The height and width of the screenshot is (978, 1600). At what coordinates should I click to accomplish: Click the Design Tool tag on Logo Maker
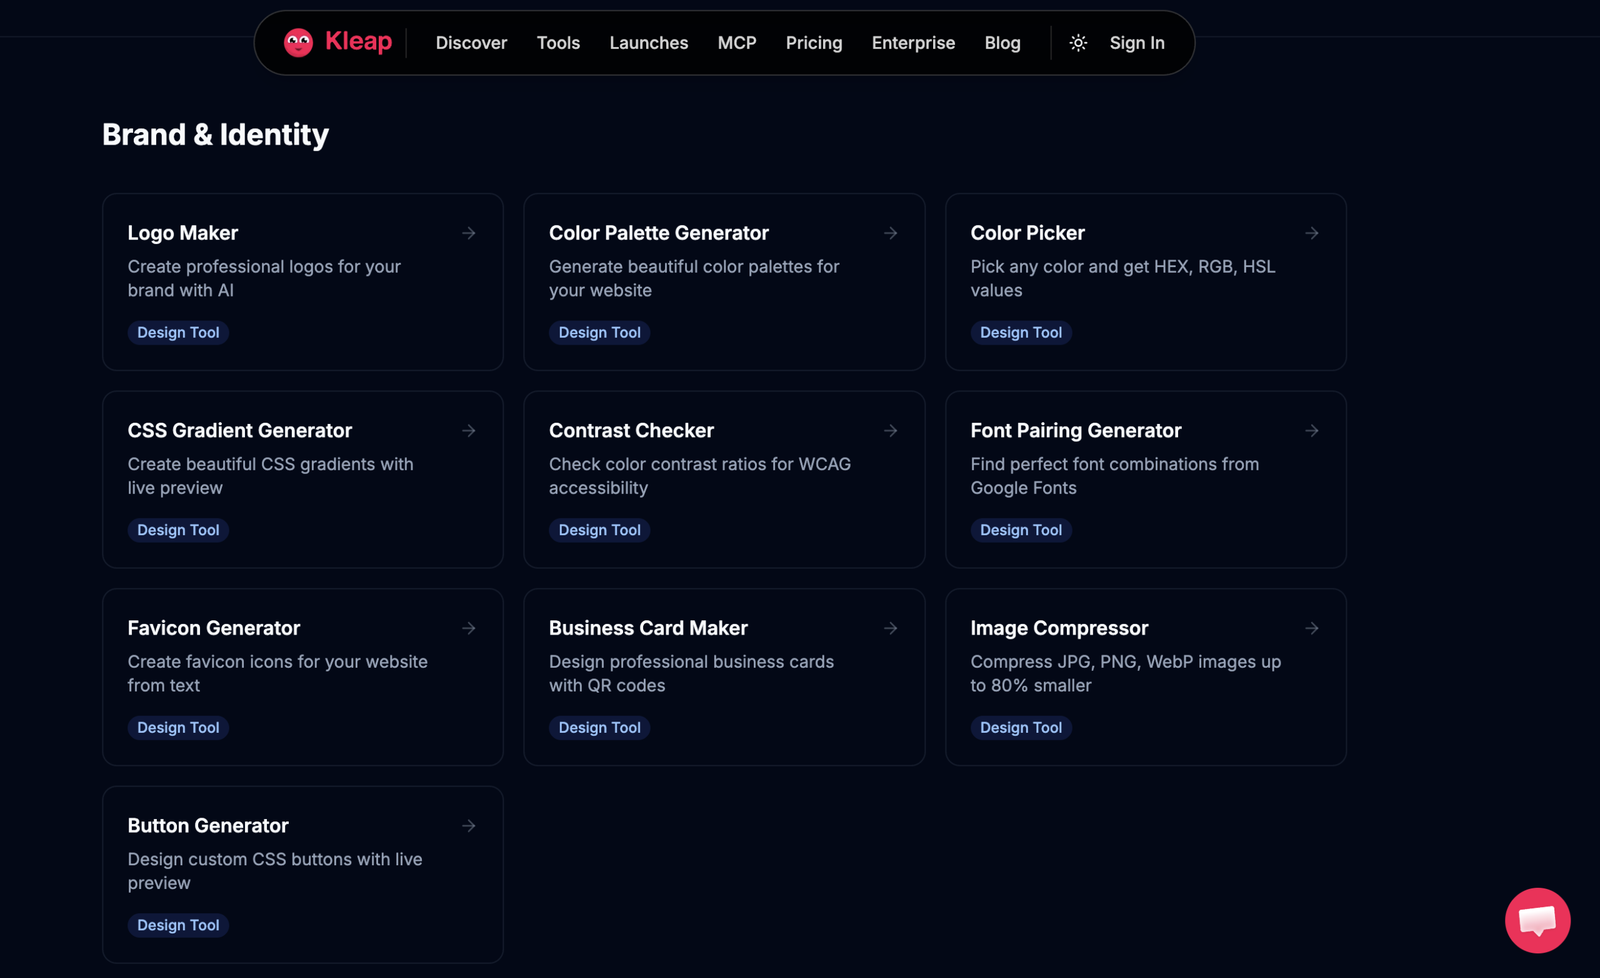pyautogui.click(x=178, y=333)
